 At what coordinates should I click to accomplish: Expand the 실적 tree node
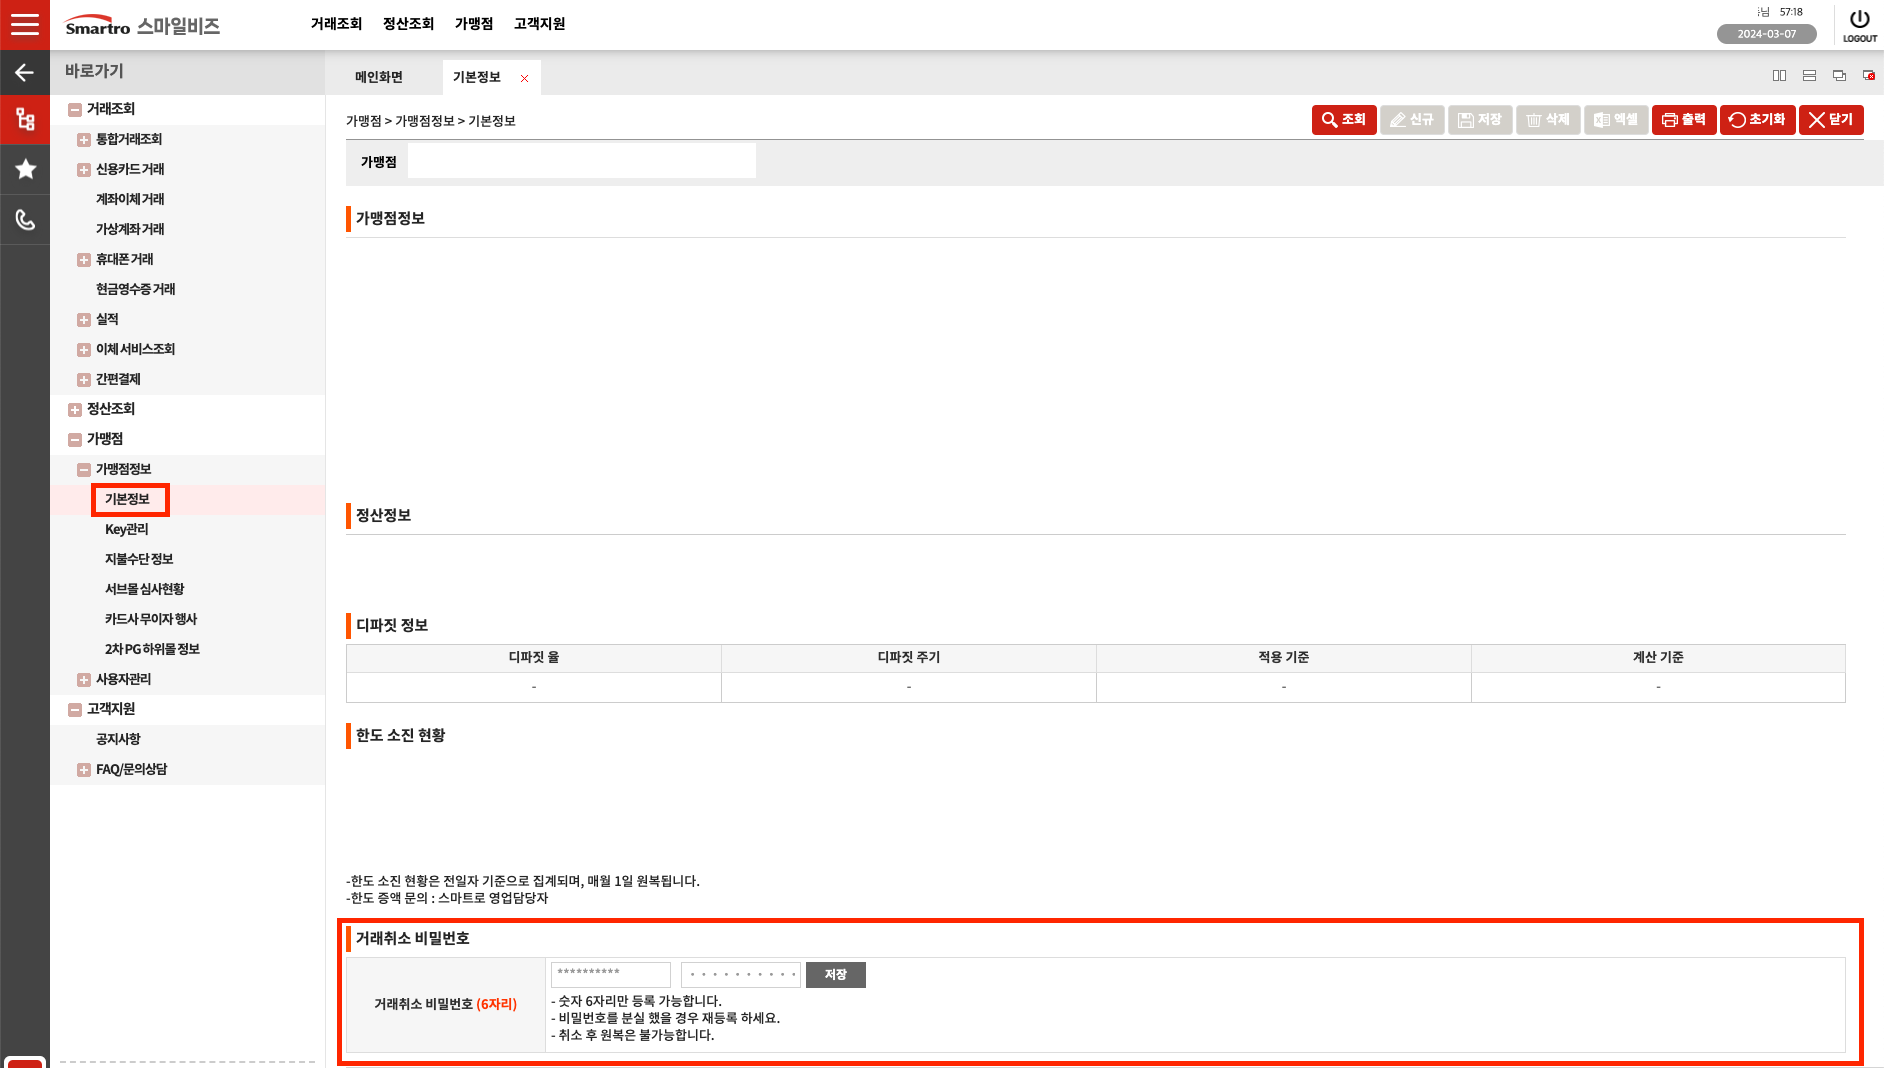click(x=84, y=320)
